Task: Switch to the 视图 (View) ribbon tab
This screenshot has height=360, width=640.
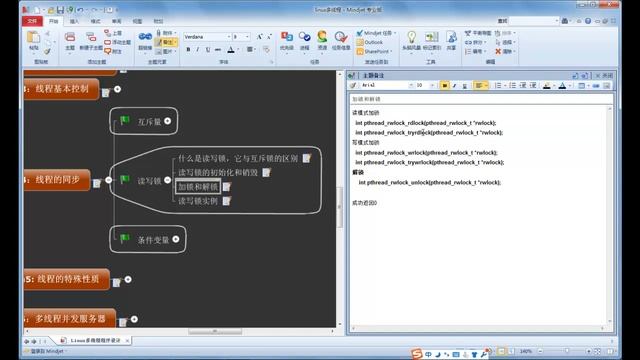Action: coord(137,21)
